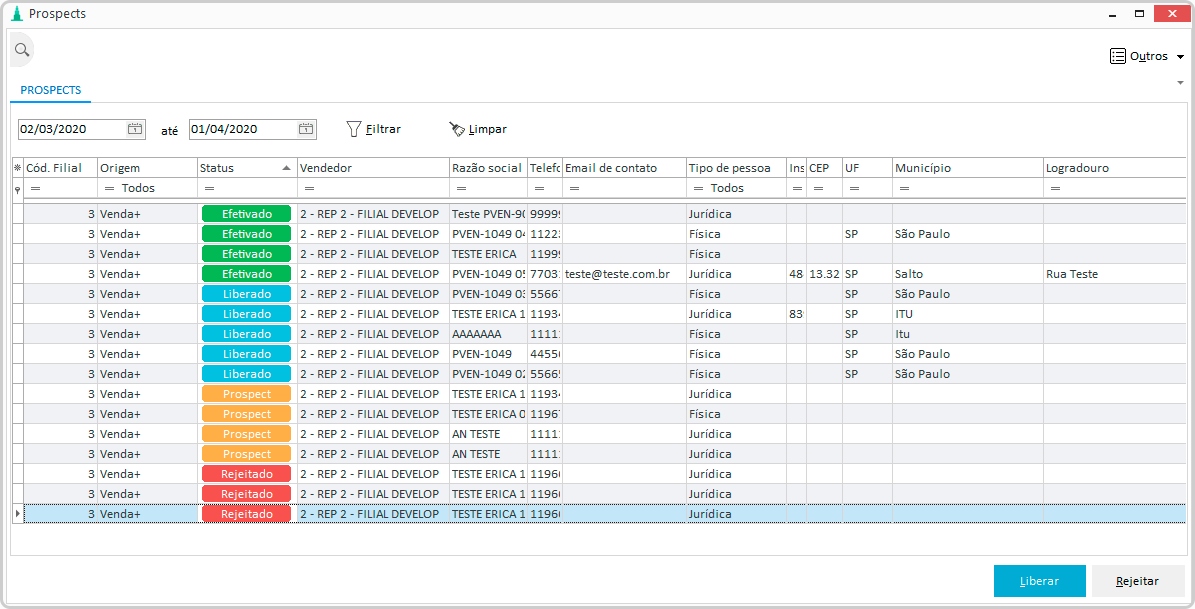Click the Rejeitar button

pos(1138,581)
